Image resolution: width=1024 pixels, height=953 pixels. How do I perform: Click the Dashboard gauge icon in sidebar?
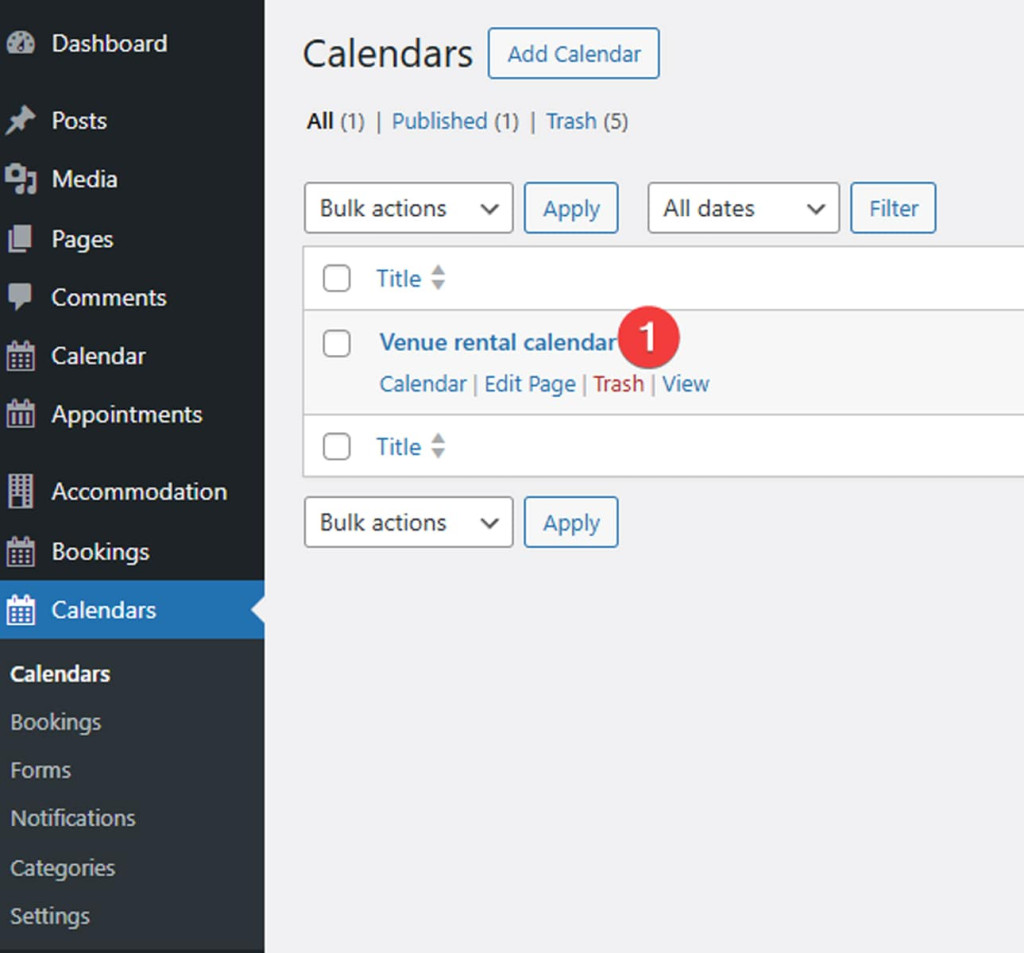[20, 44]
